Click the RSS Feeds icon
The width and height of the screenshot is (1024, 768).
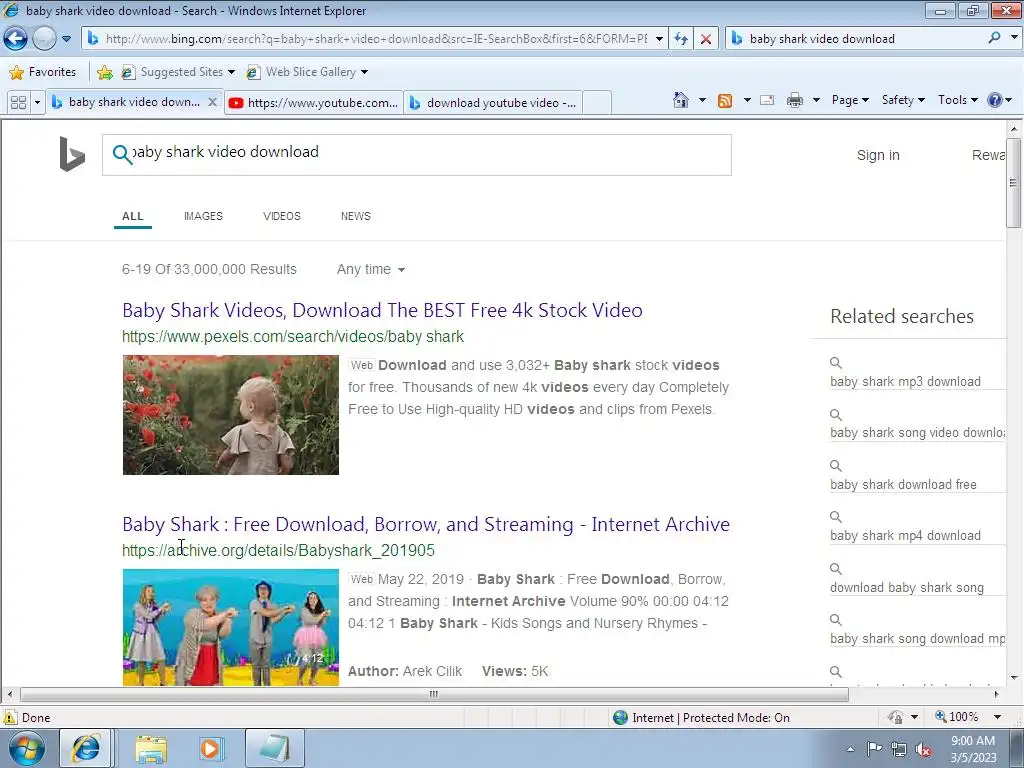(x=725, y=100)
